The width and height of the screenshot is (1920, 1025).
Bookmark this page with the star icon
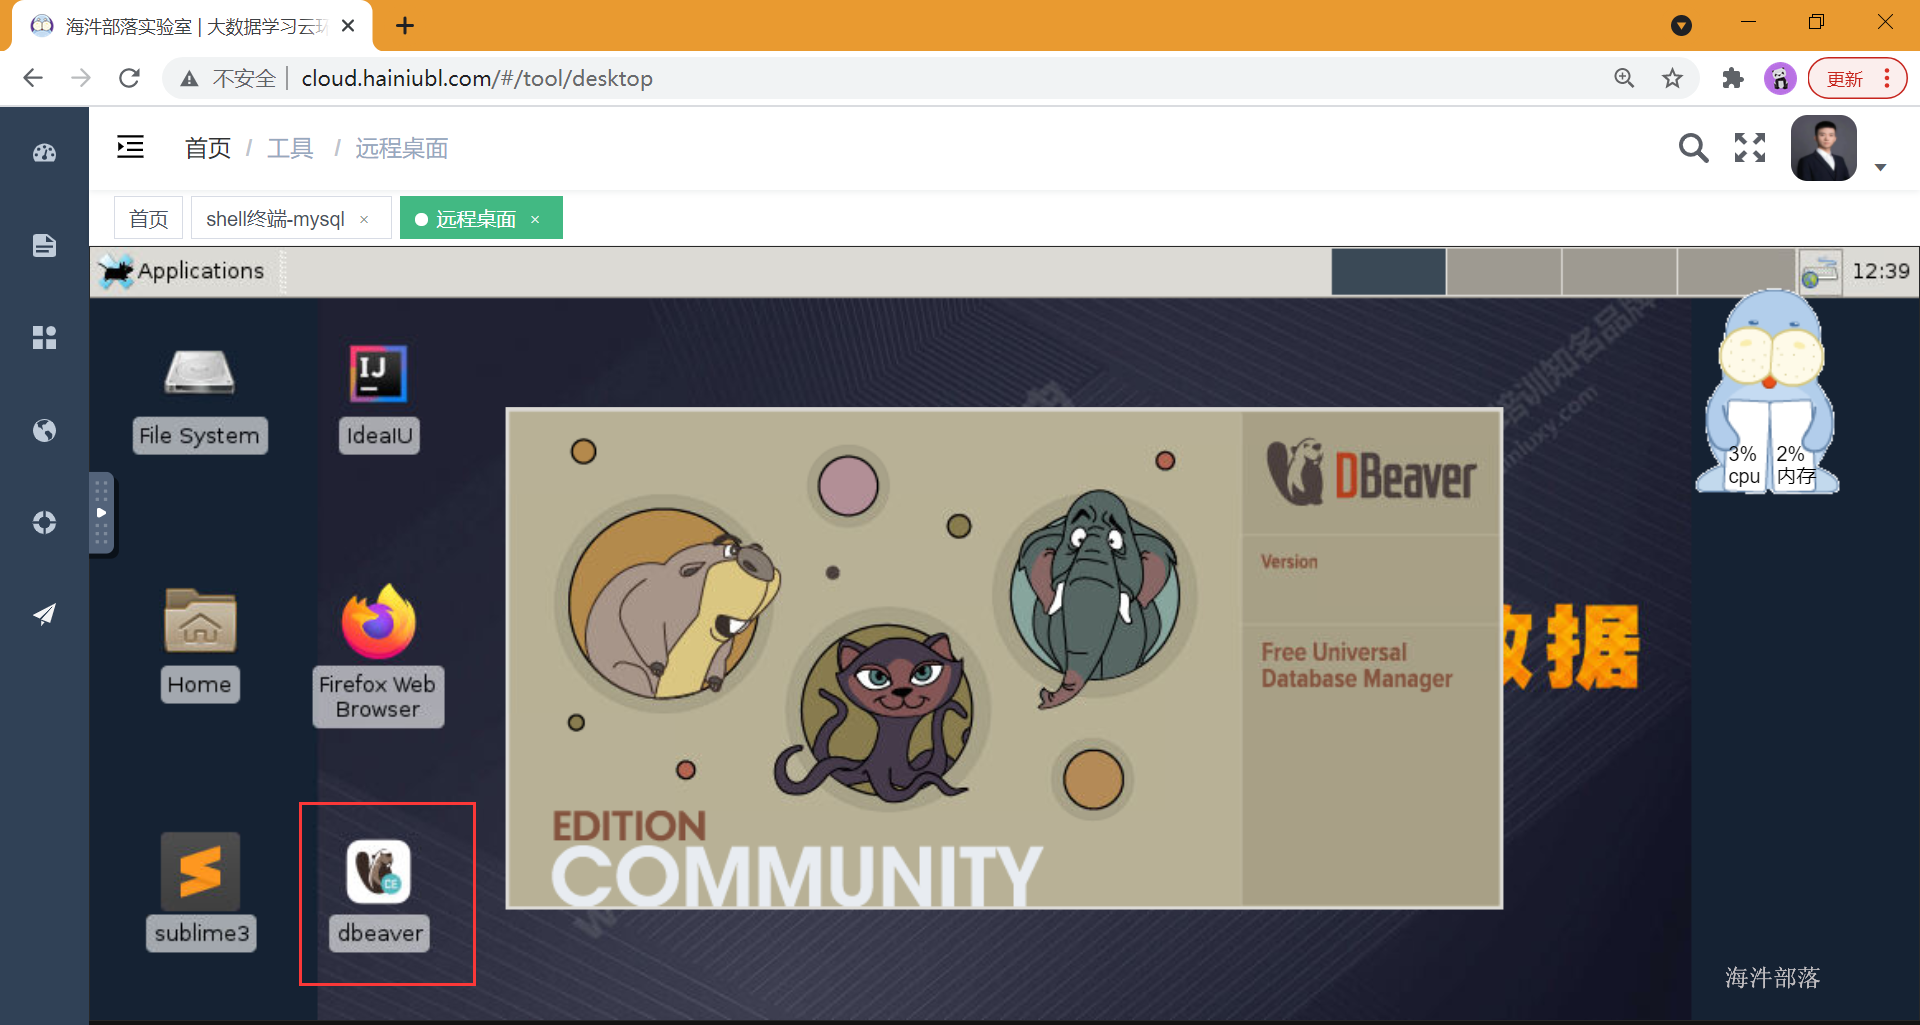pyautogui.click(x=1672, y=78)
